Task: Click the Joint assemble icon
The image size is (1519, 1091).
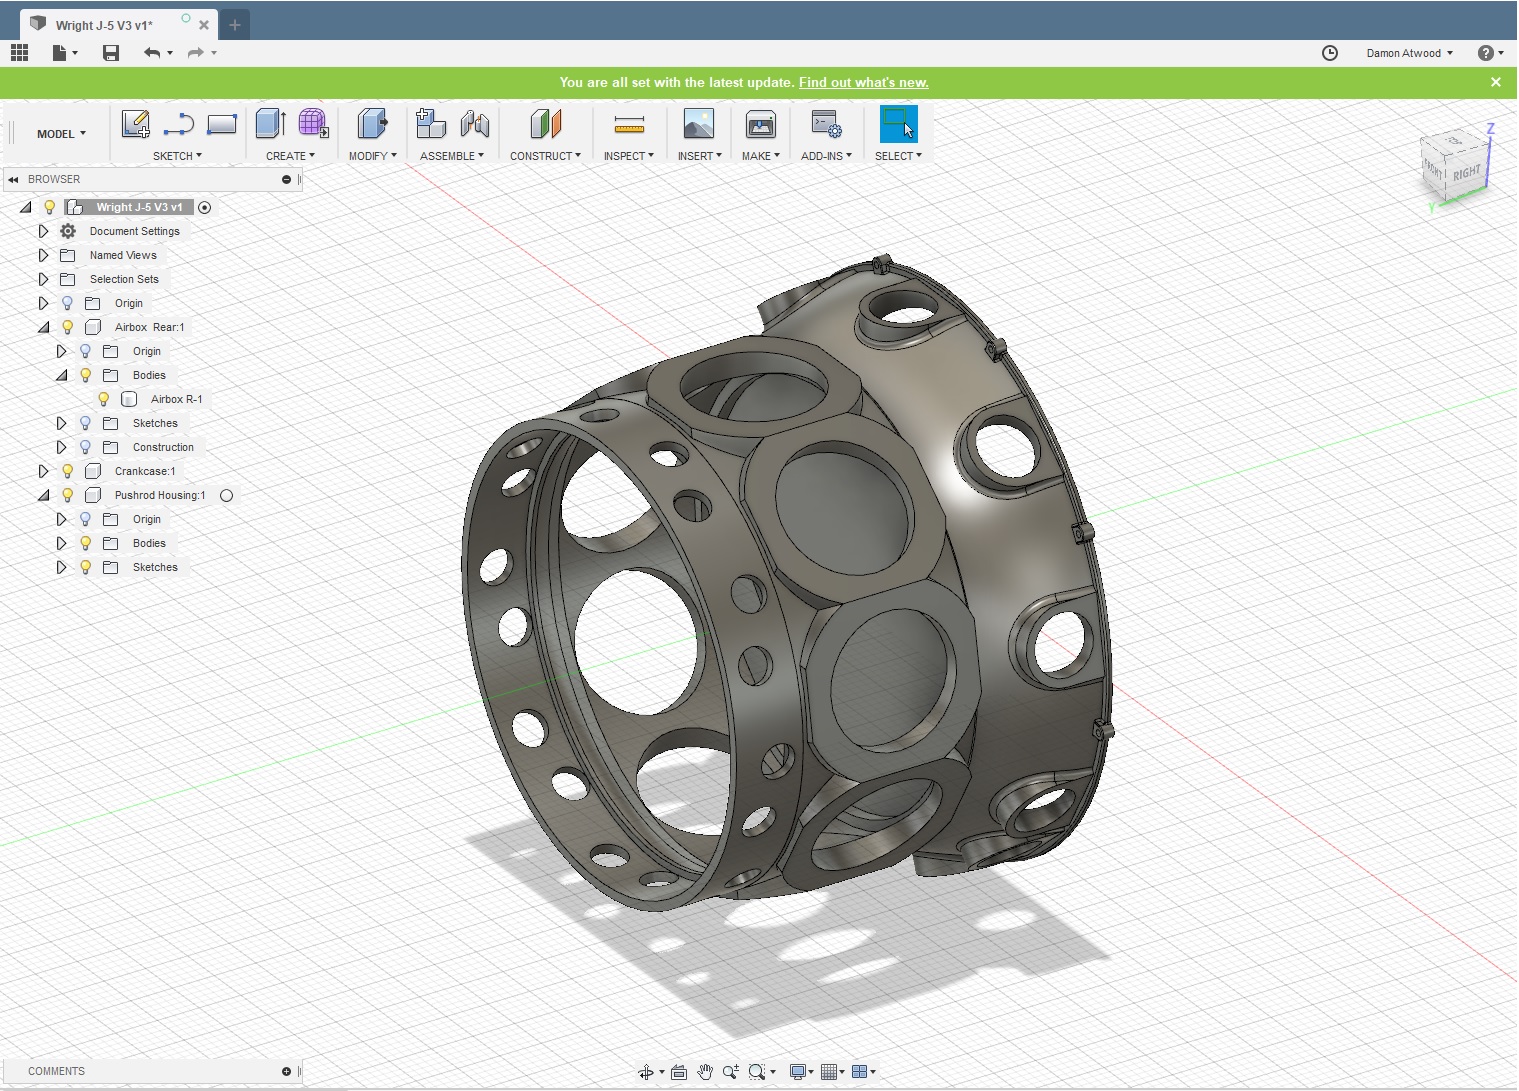Action: coord(475,124)
